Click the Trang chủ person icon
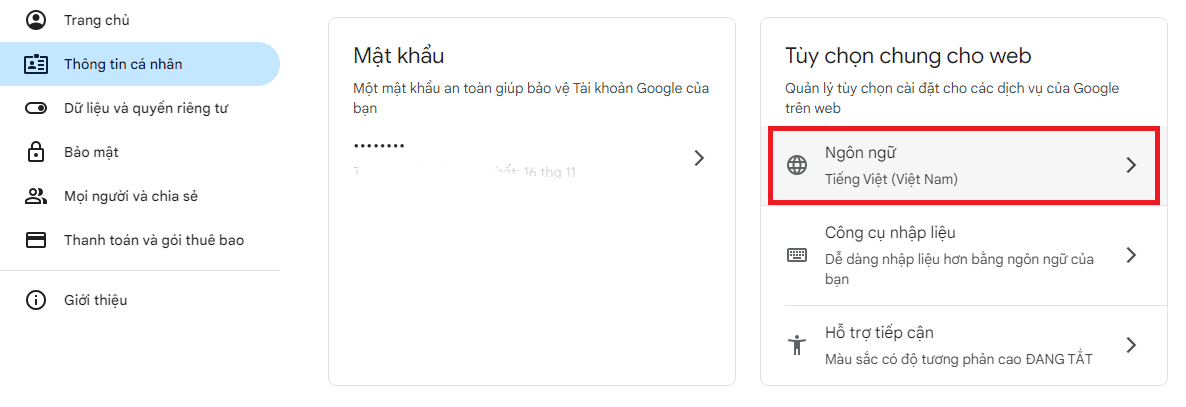 [x=36, y=20]
